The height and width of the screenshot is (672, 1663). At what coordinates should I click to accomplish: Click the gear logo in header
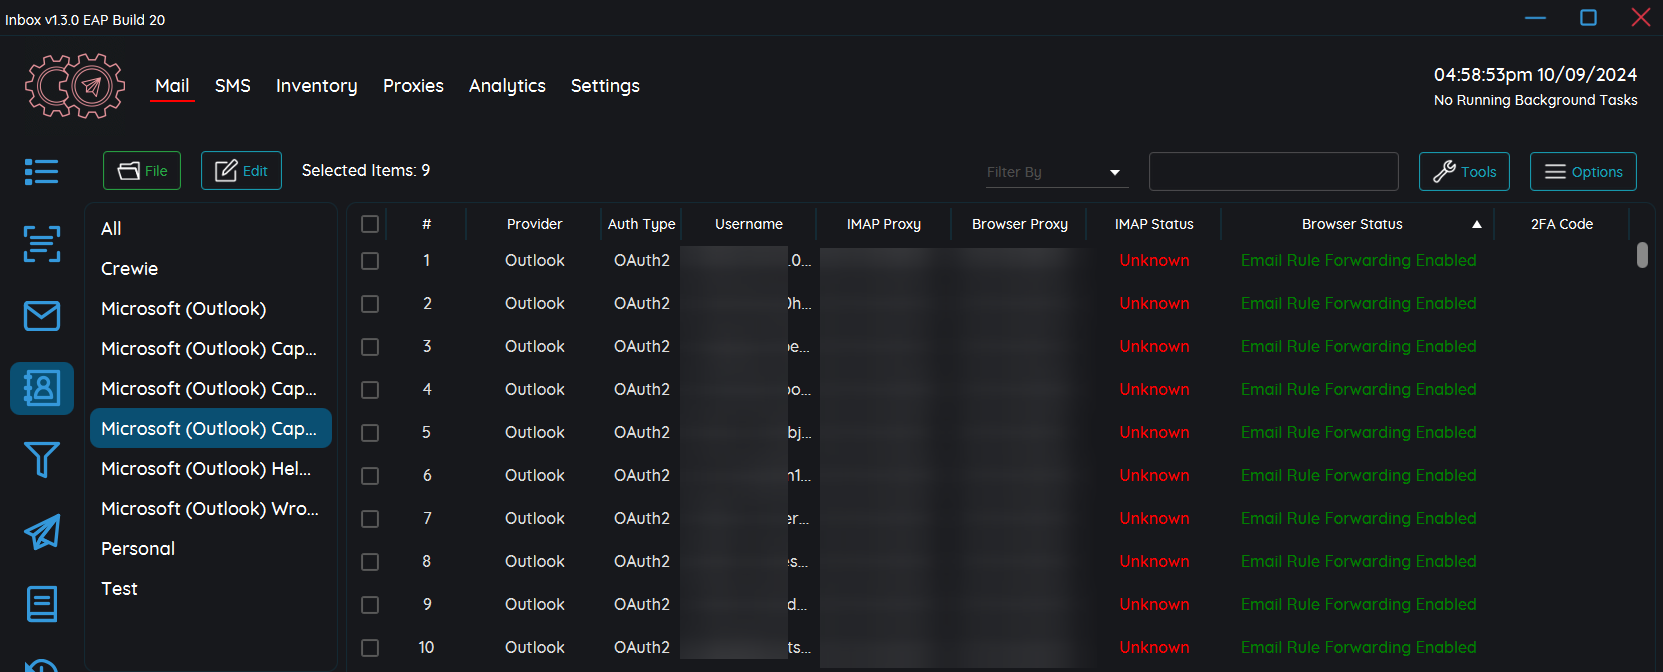coord(75,86)
